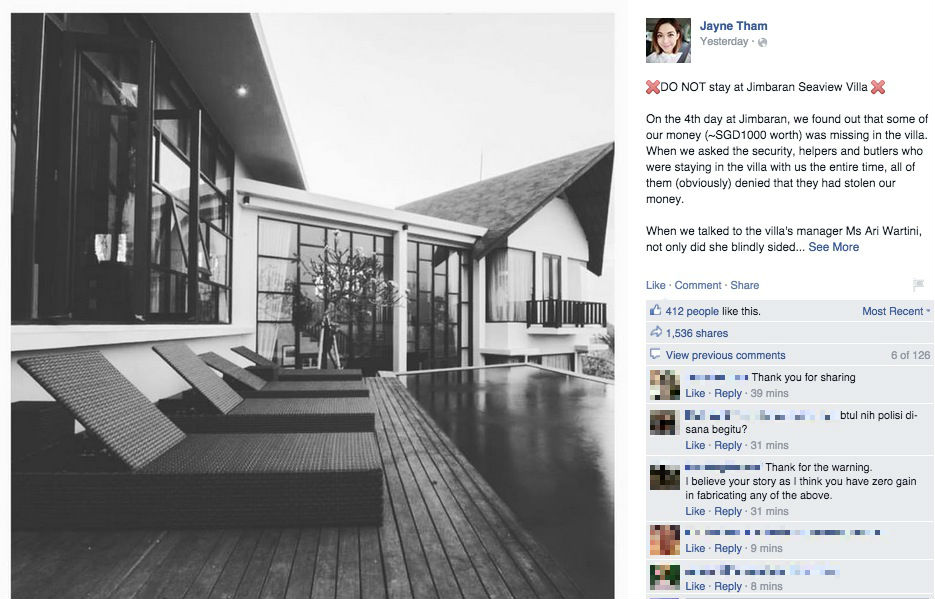Click the Comment link under the post

coord(698,285)
